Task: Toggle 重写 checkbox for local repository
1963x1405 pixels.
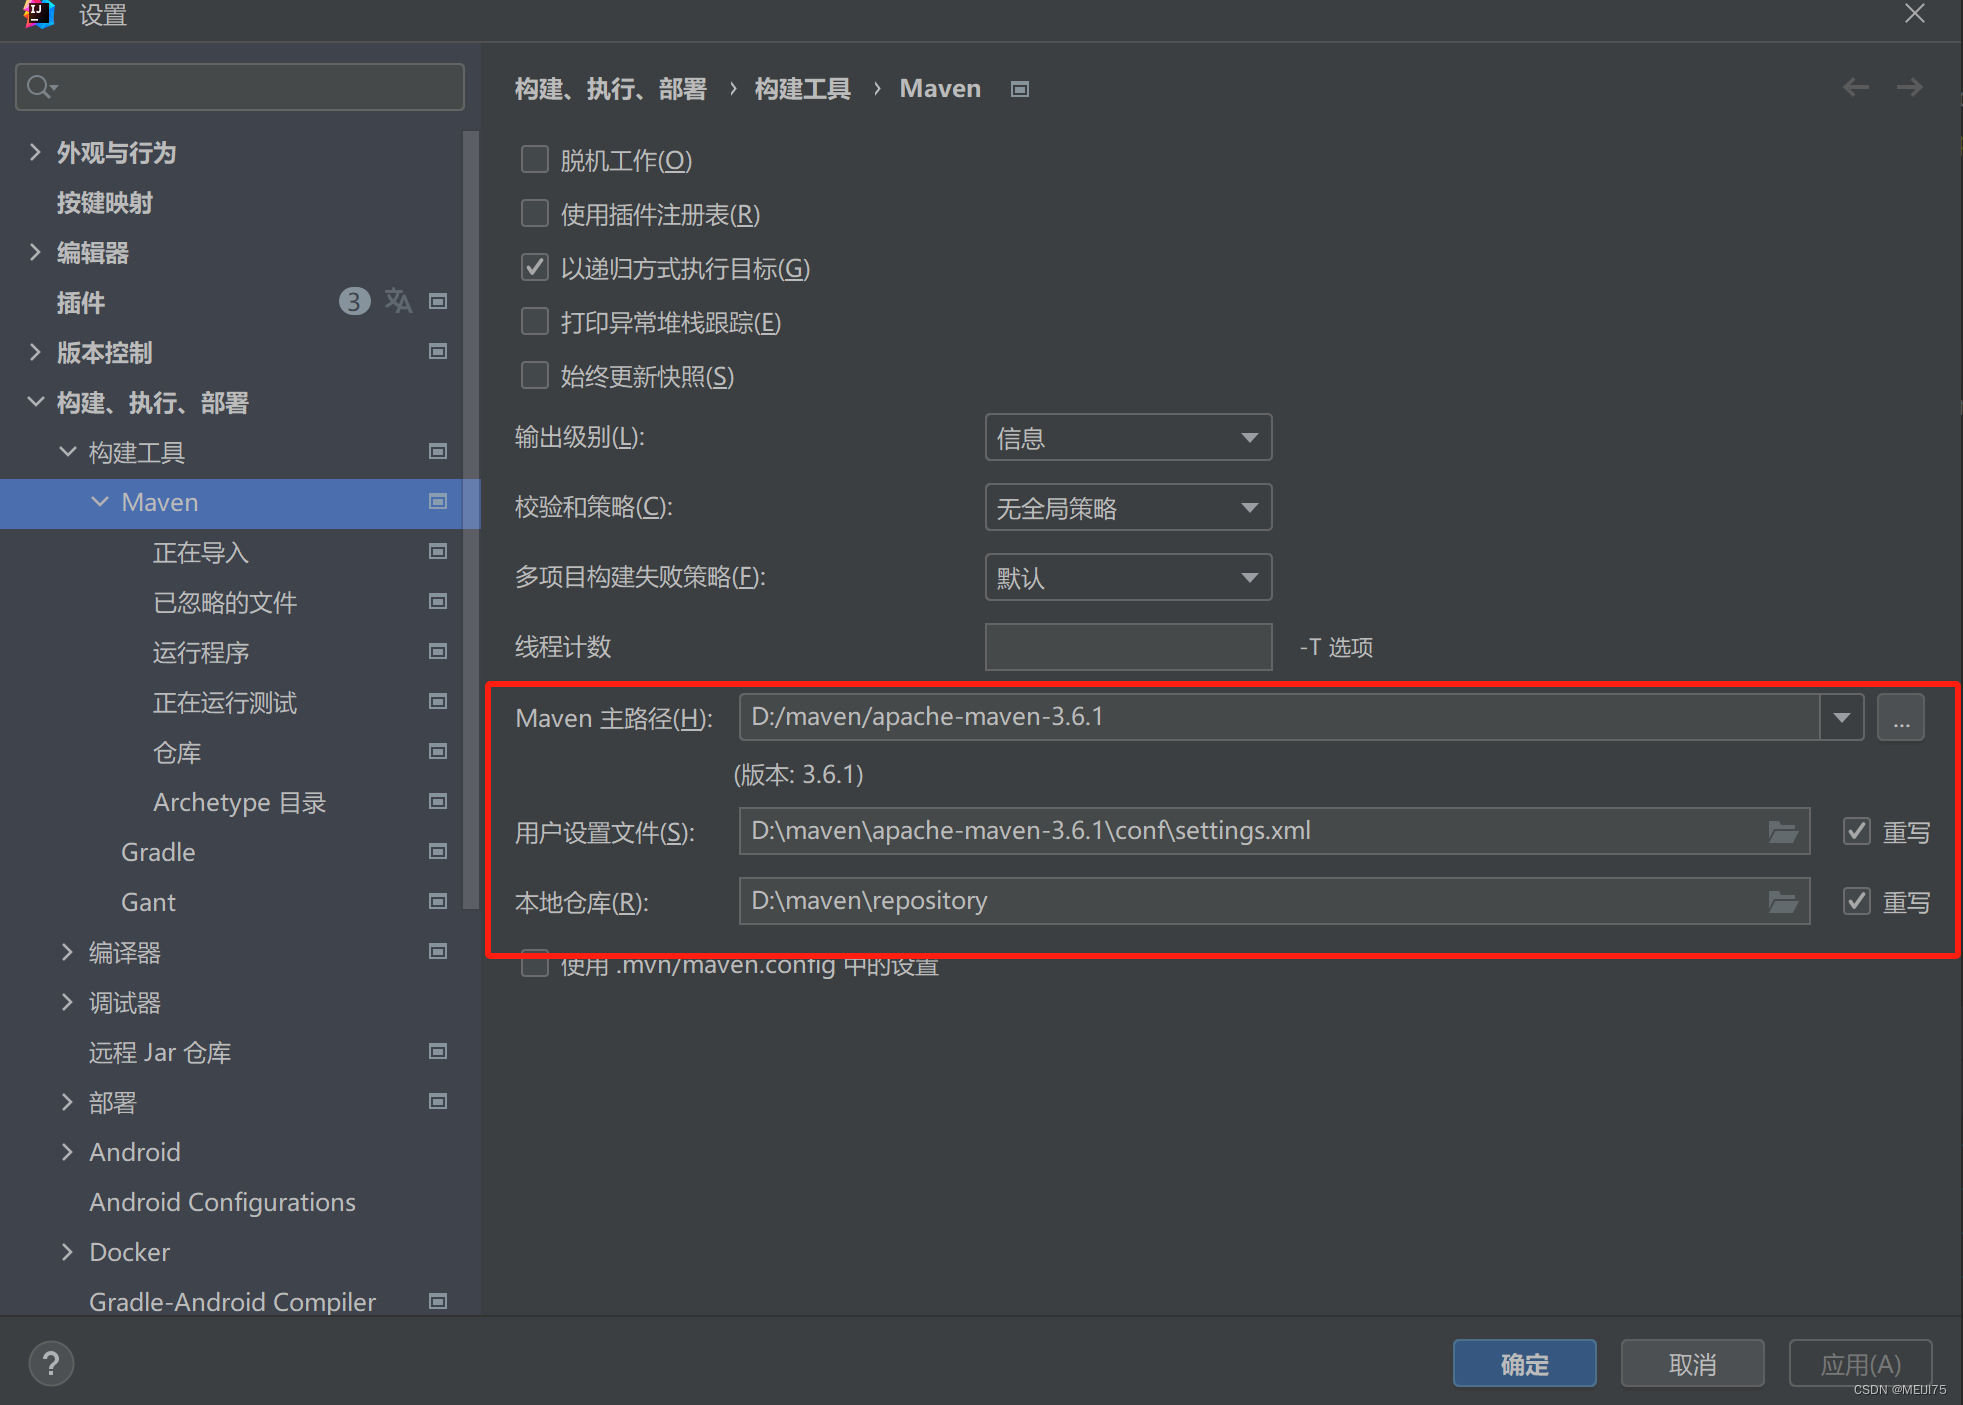Action: coord(1857,902)
